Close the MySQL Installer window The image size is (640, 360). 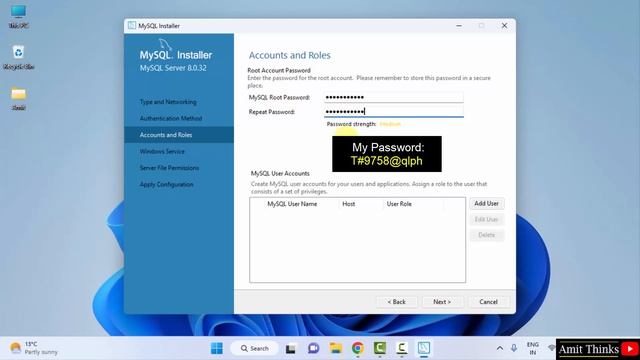pos(504,25)
